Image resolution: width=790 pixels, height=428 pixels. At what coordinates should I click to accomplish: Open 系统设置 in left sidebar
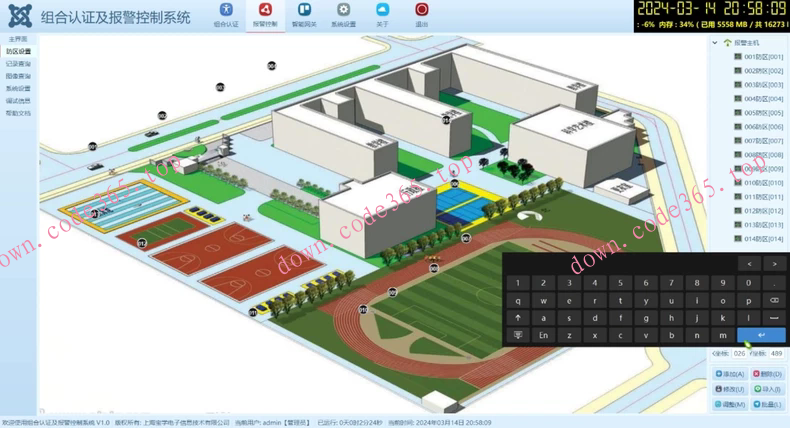click(x=18, y=88)
